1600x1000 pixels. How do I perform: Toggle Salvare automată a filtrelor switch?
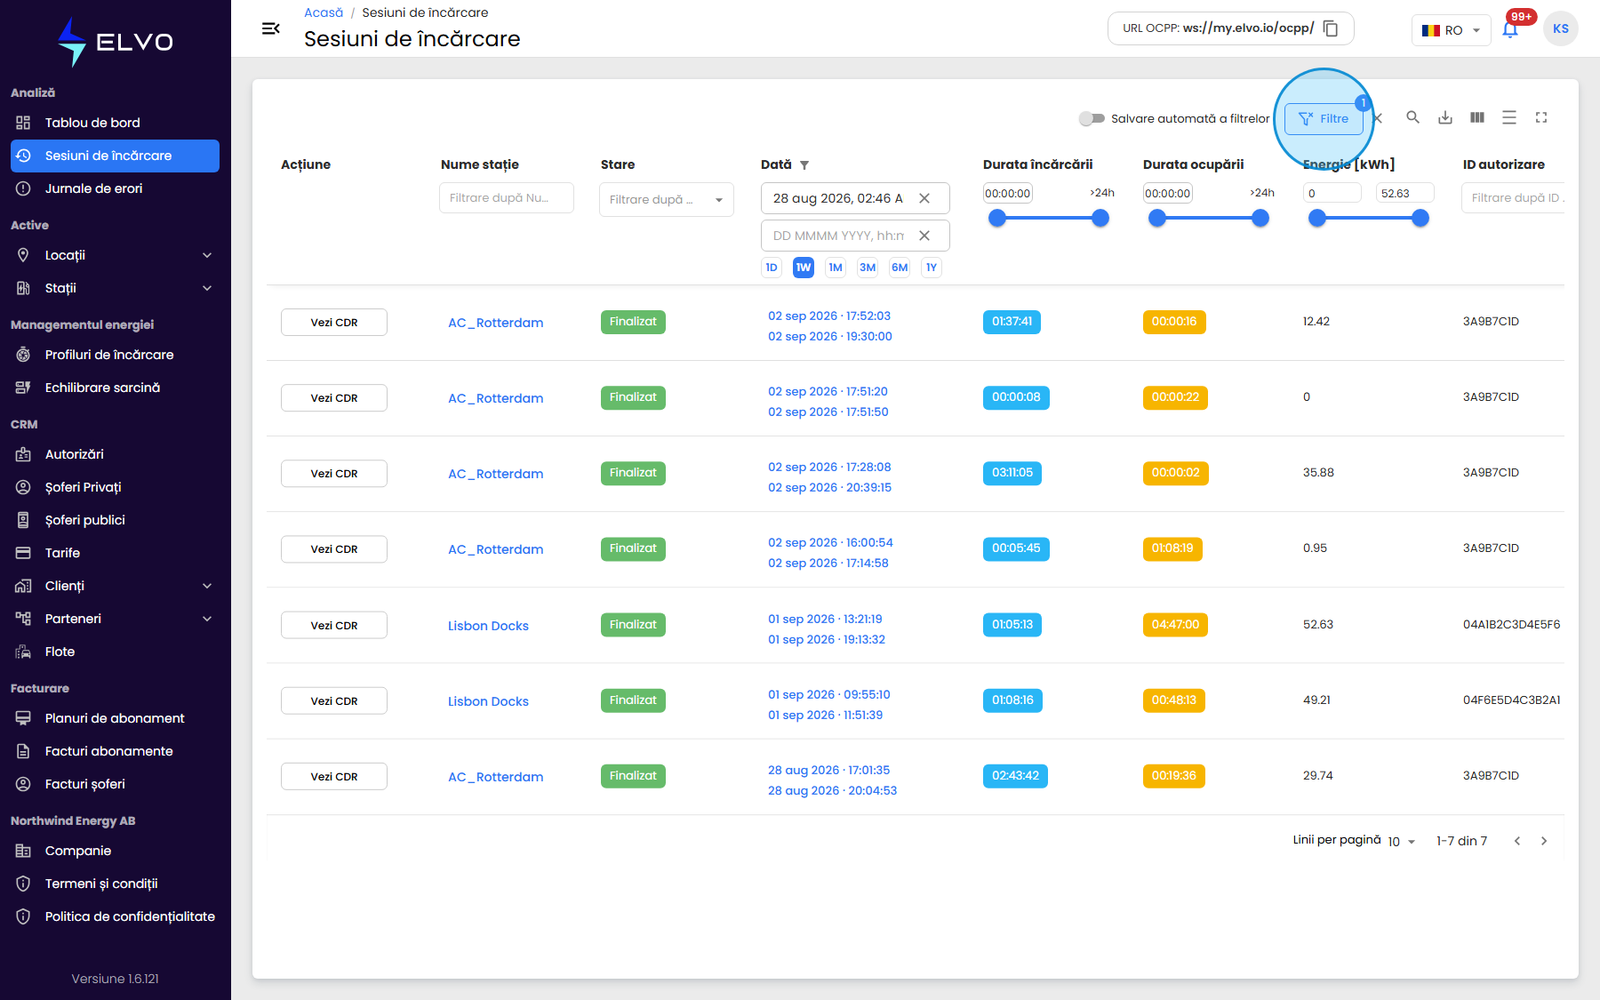(1091, 118)
